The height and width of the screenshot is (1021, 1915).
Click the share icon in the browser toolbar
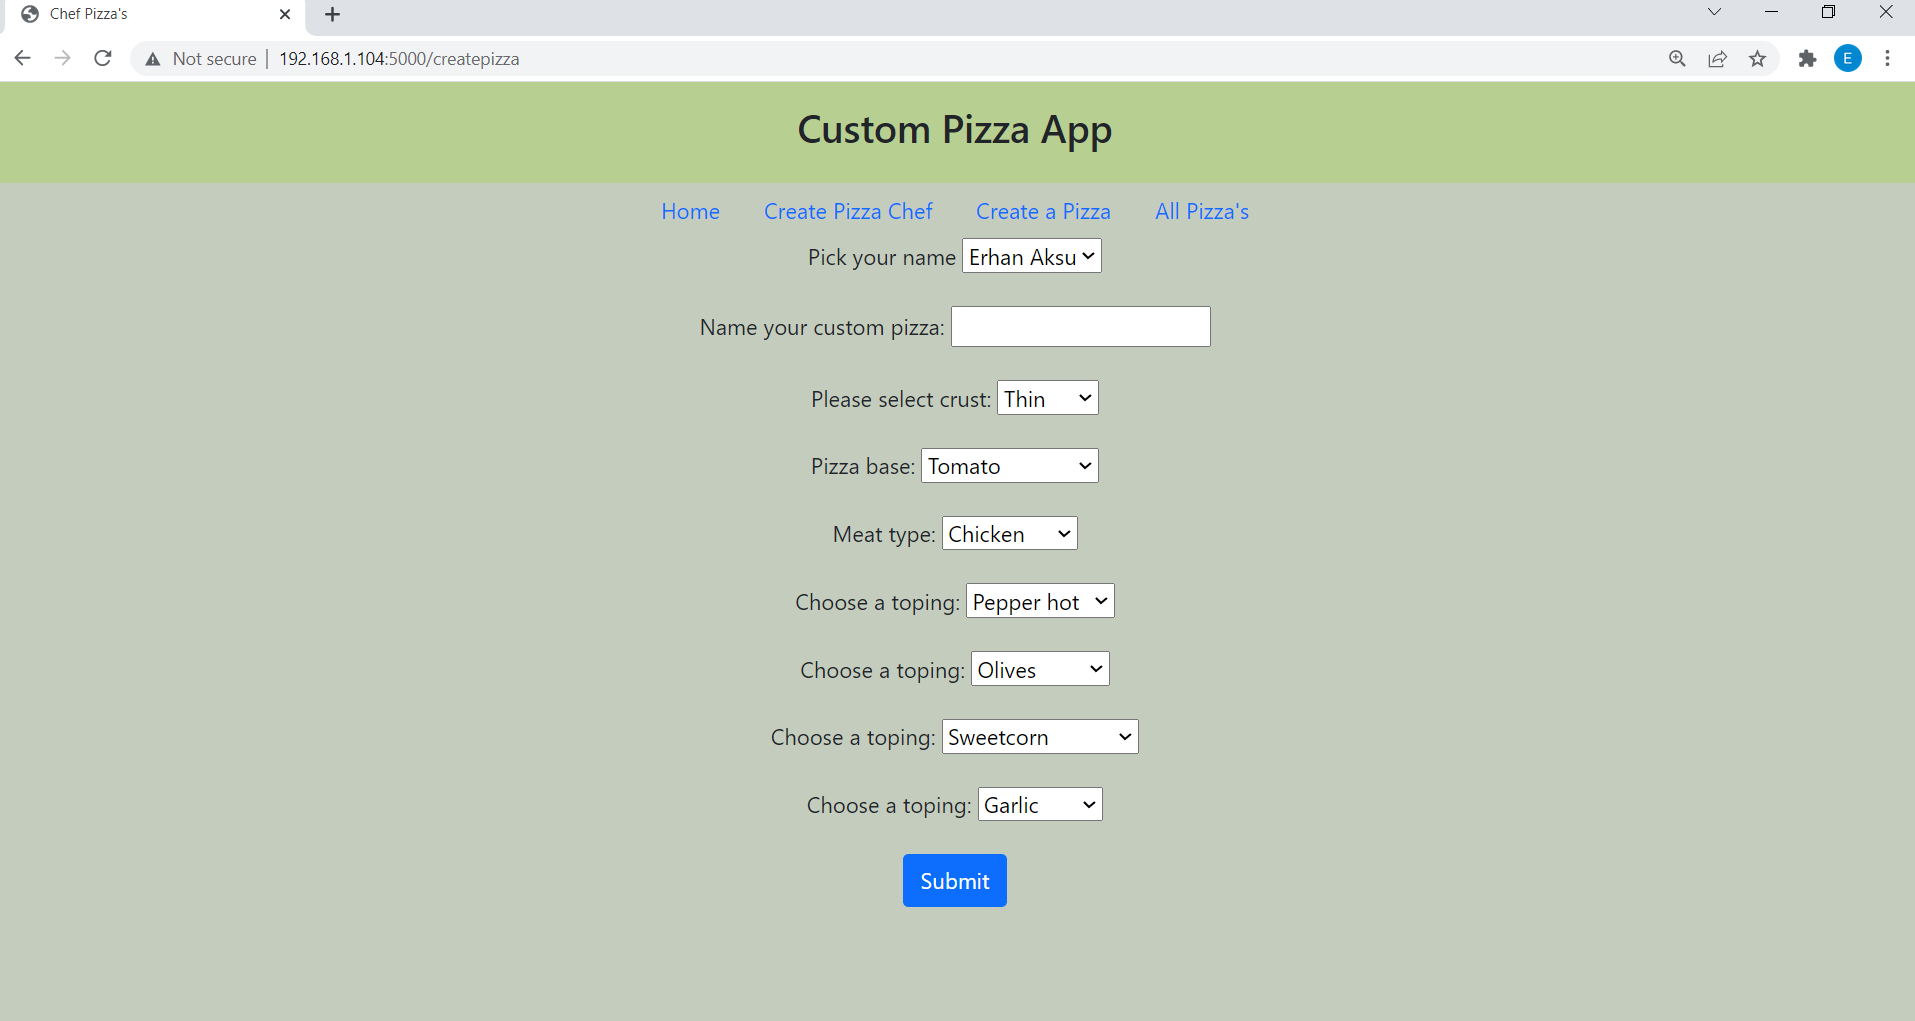[x=1718, y=58]
